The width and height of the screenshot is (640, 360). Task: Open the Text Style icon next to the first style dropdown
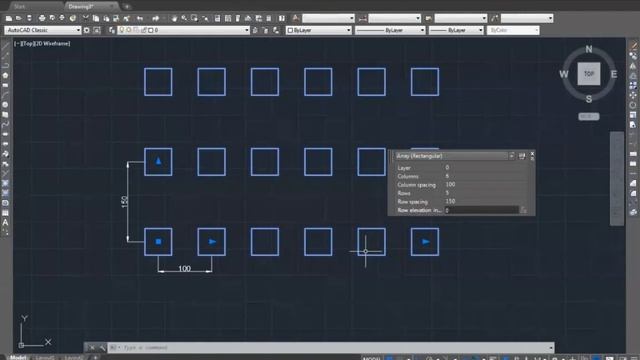coord(296,18)
